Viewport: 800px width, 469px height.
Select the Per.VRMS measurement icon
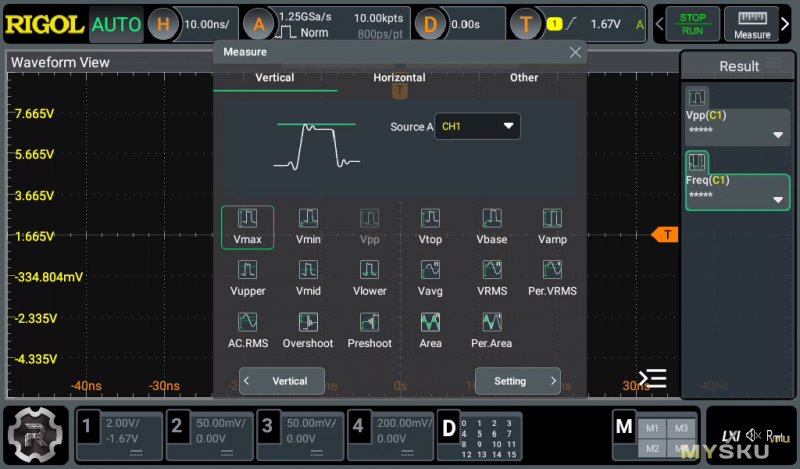(x=552, y=271)
